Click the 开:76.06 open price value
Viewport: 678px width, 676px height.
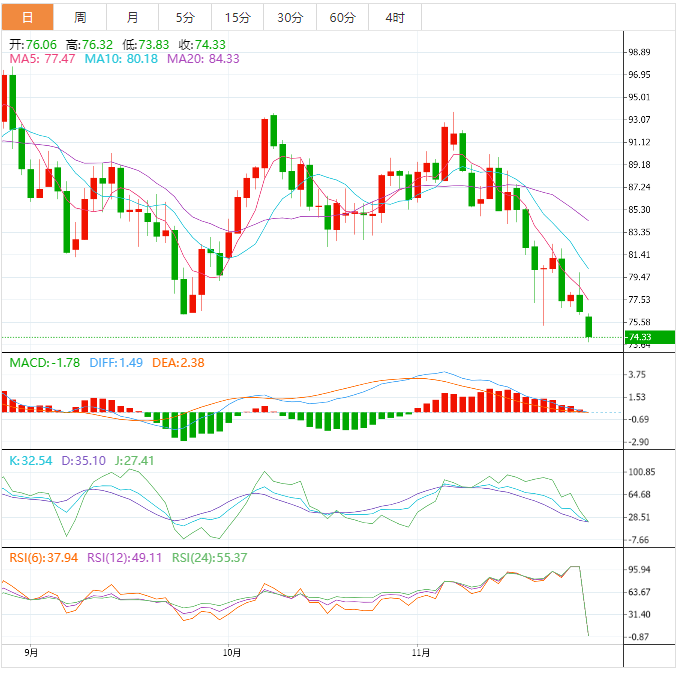pos(33,45)
